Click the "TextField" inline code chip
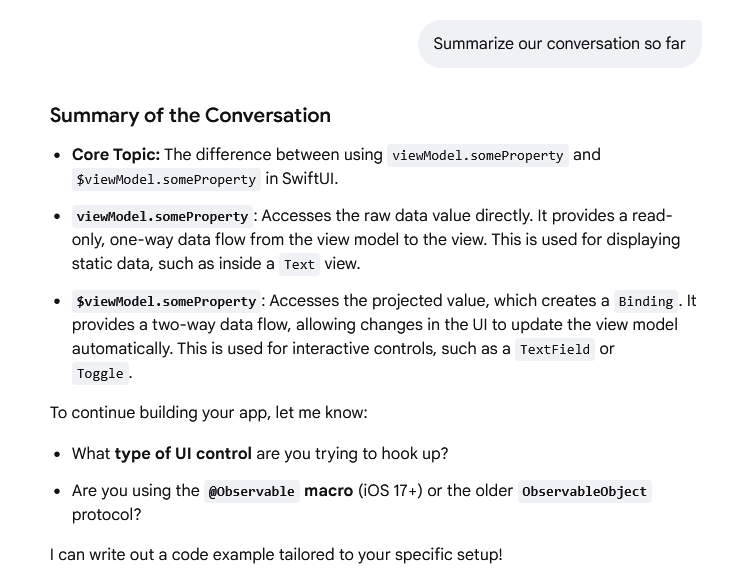This screenshot has height=578, width=747. coord(555,349)
